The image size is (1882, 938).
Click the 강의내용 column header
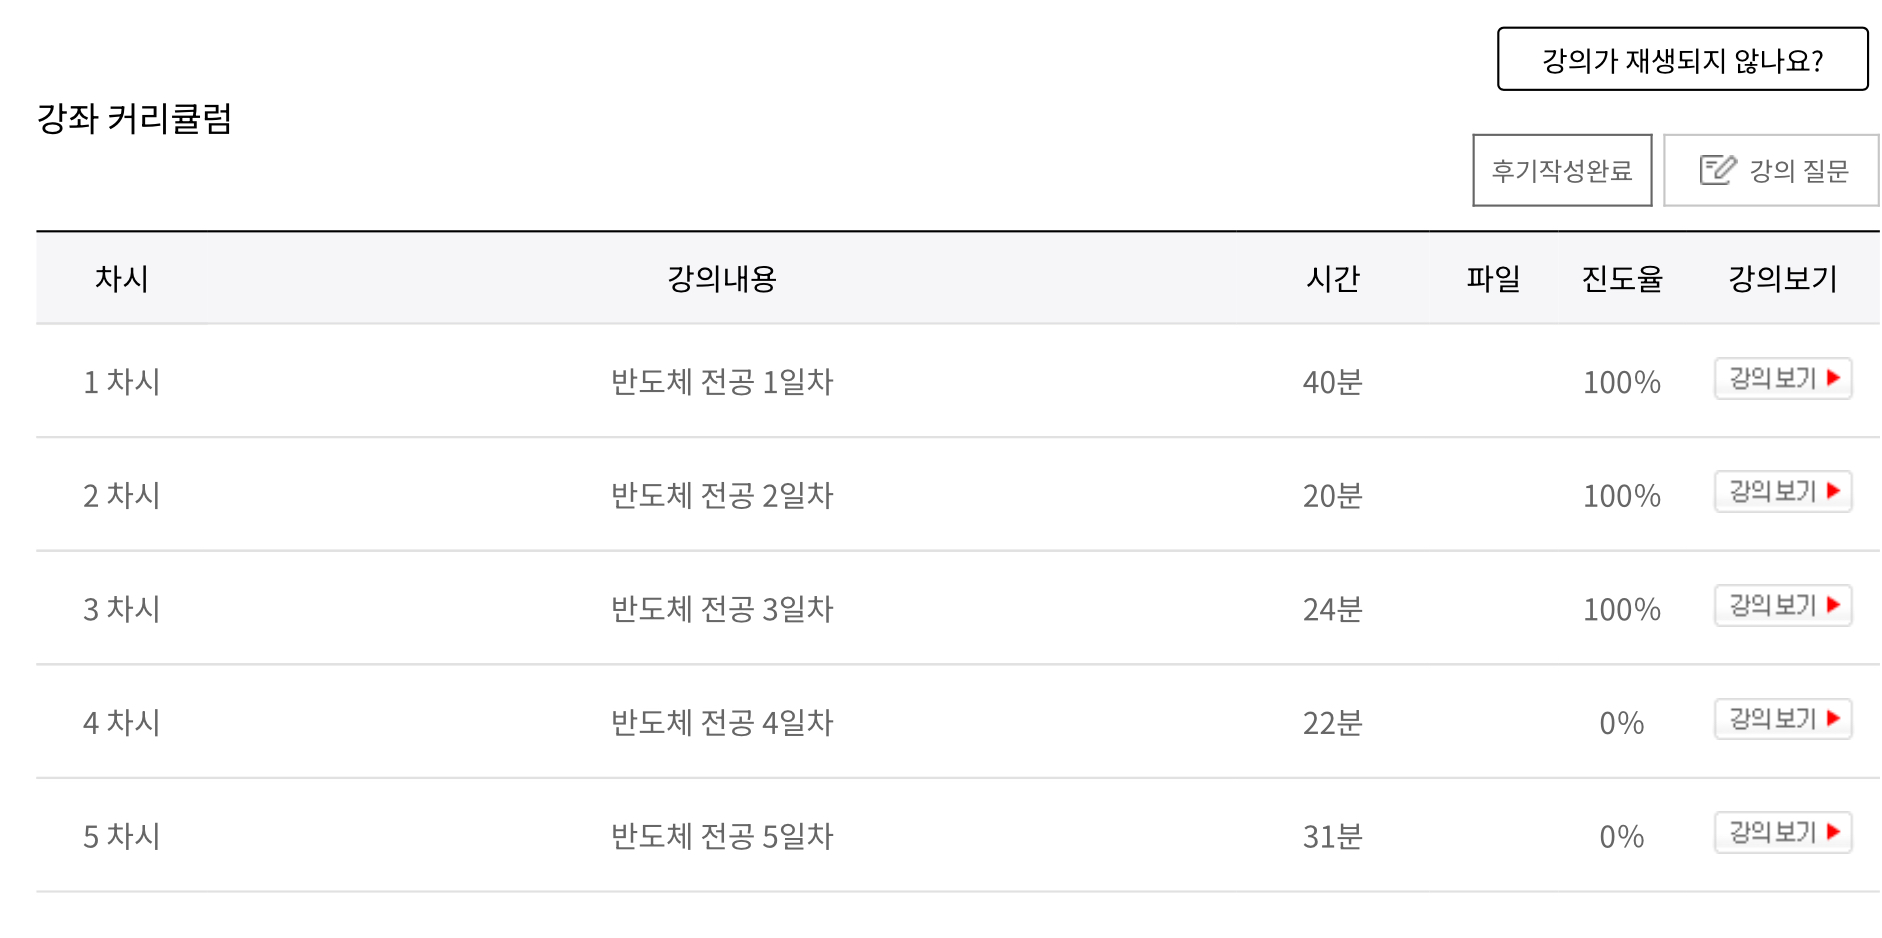point(721,278)
